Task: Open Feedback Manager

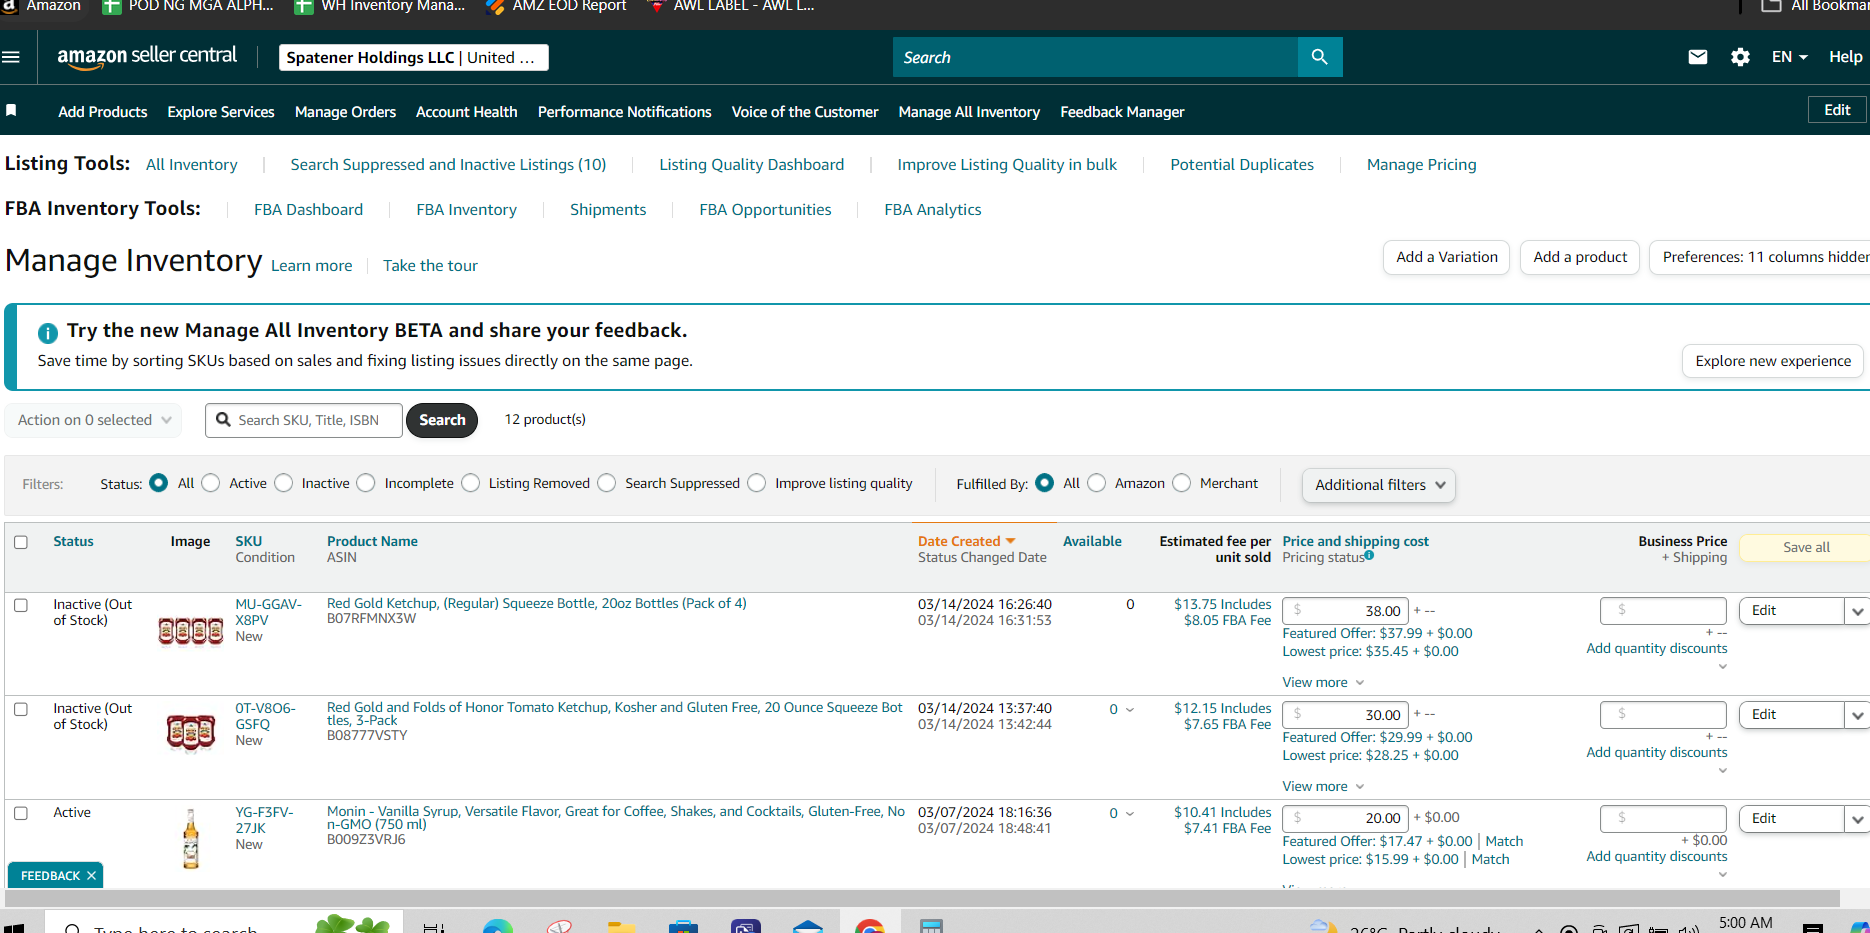Action: tap(1122, 112)
